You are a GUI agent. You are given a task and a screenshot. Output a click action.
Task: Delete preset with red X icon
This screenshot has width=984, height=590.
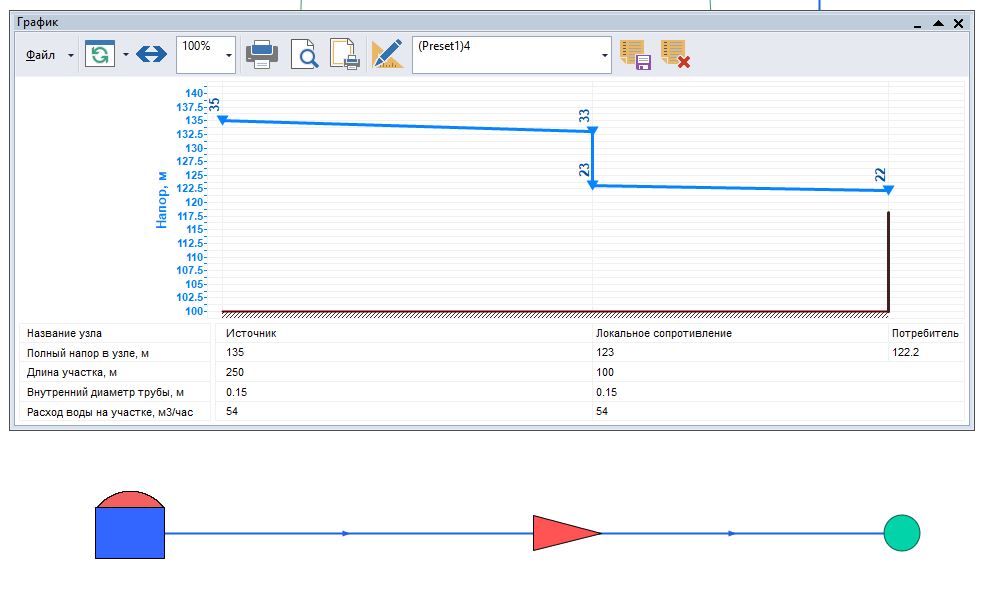676,55
